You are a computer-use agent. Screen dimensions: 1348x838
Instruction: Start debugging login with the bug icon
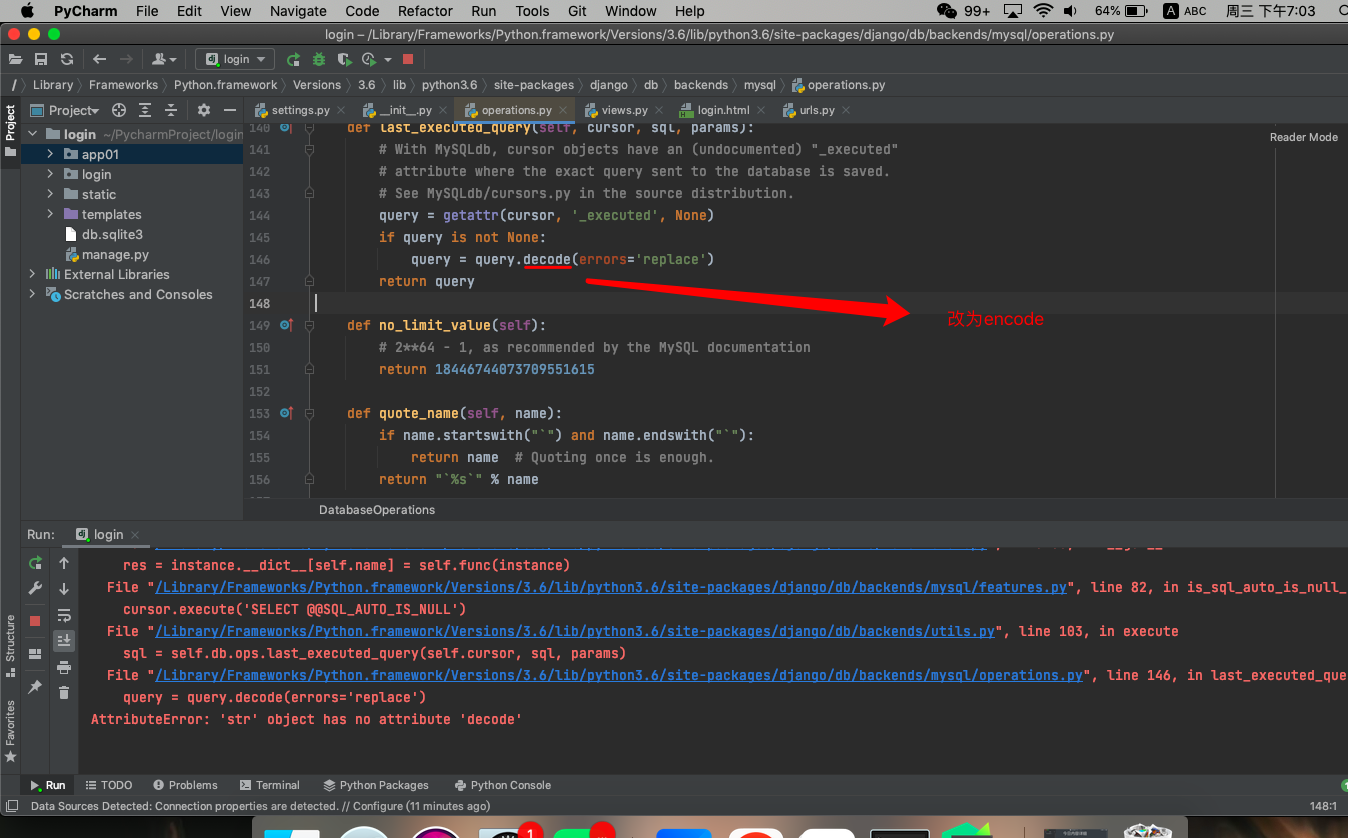(319, 59)
